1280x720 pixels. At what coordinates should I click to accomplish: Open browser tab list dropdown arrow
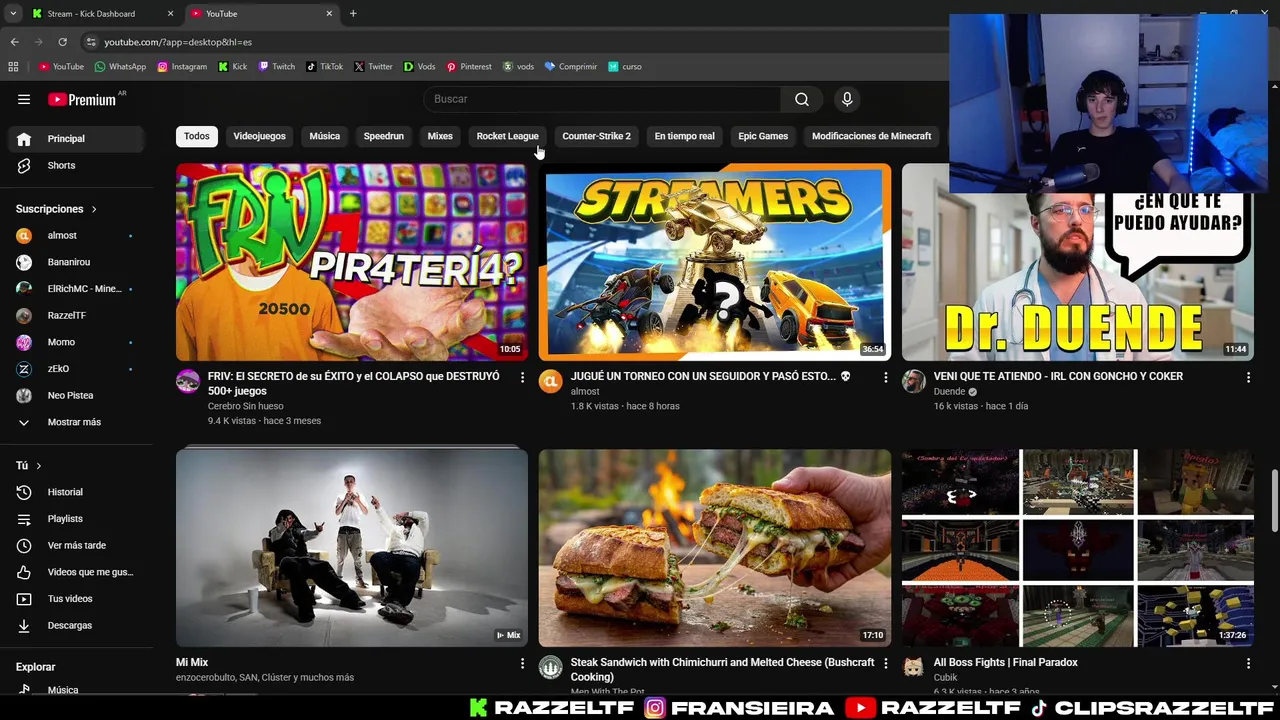pyautogui.click(x=13, y=14)
